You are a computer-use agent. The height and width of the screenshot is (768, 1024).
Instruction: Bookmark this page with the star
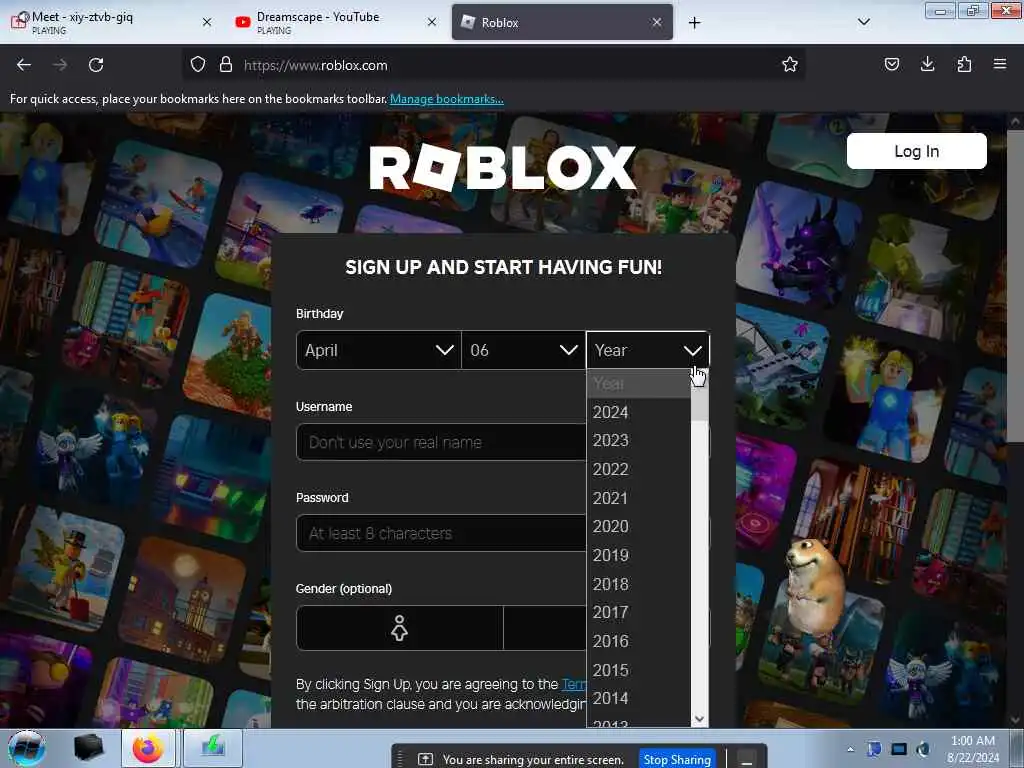pyautogui.click(x=790, y=65)
